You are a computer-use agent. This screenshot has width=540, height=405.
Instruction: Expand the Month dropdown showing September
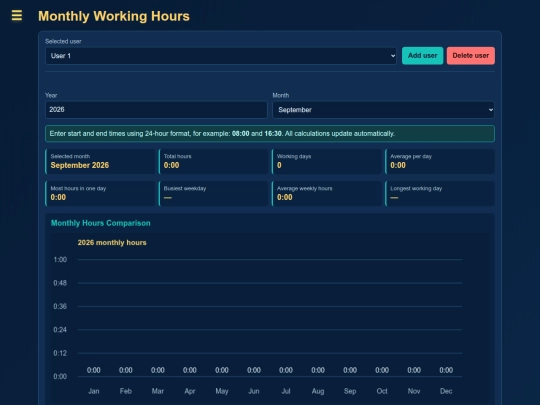point(384,110)
